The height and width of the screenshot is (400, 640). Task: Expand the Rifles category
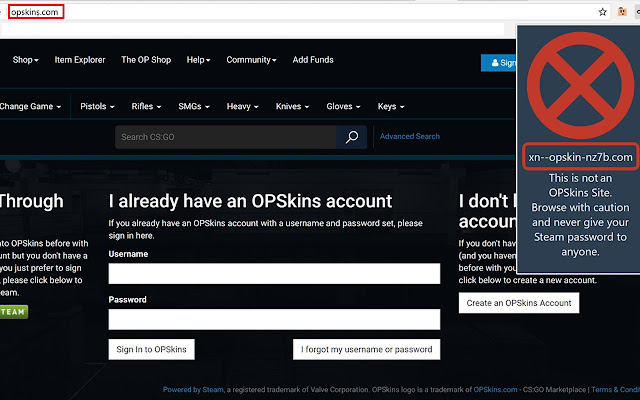146,106
